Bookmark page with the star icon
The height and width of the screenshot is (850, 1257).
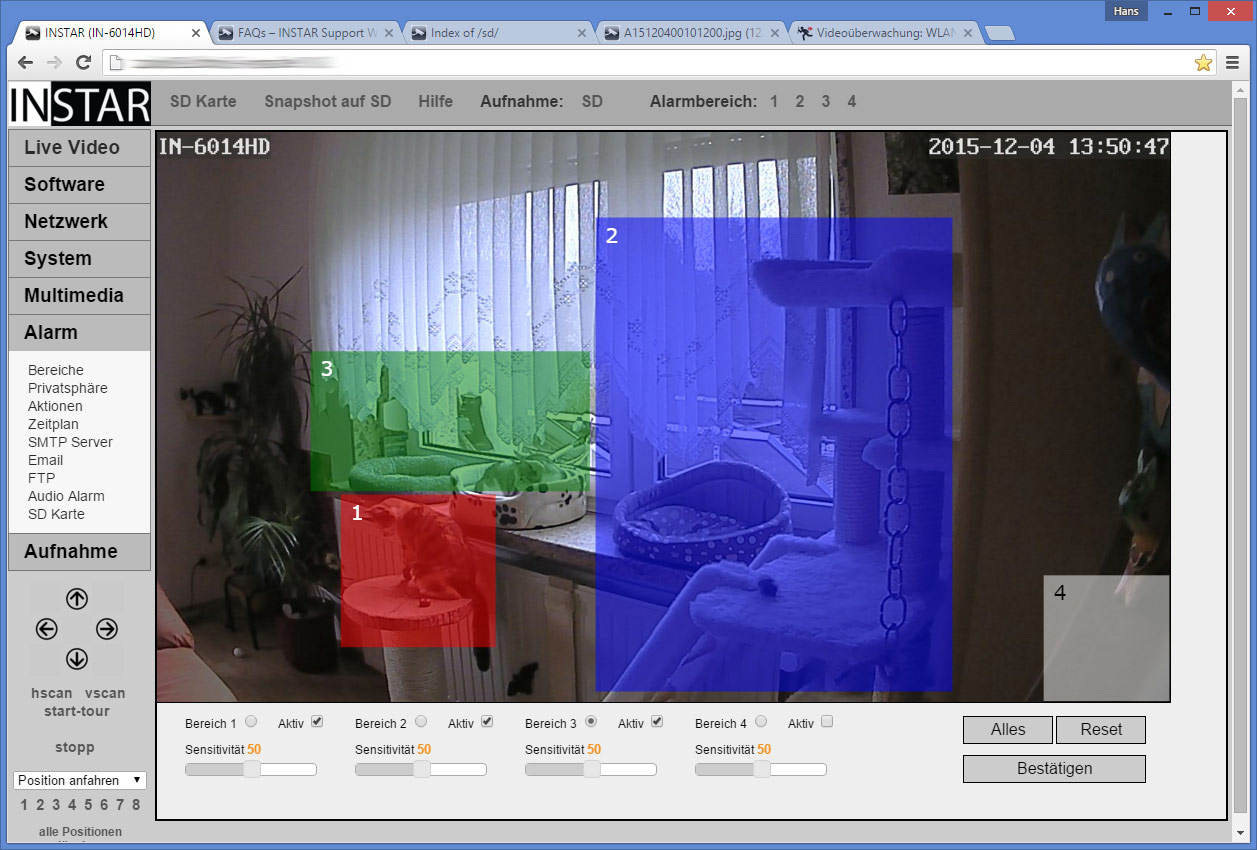click(1203, 63)
